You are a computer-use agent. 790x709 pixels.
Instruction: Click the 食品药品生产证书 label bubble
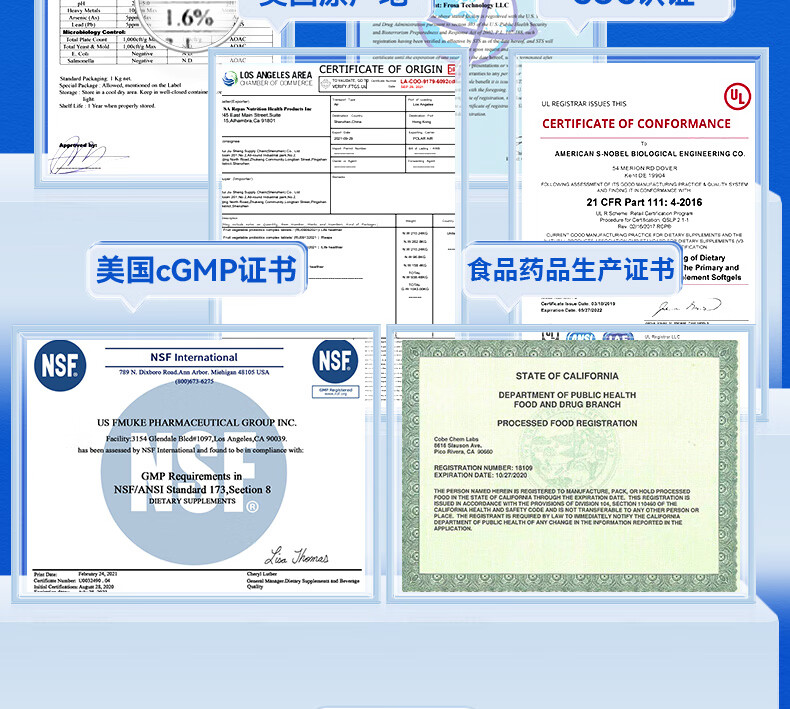[x=571, y=270]
